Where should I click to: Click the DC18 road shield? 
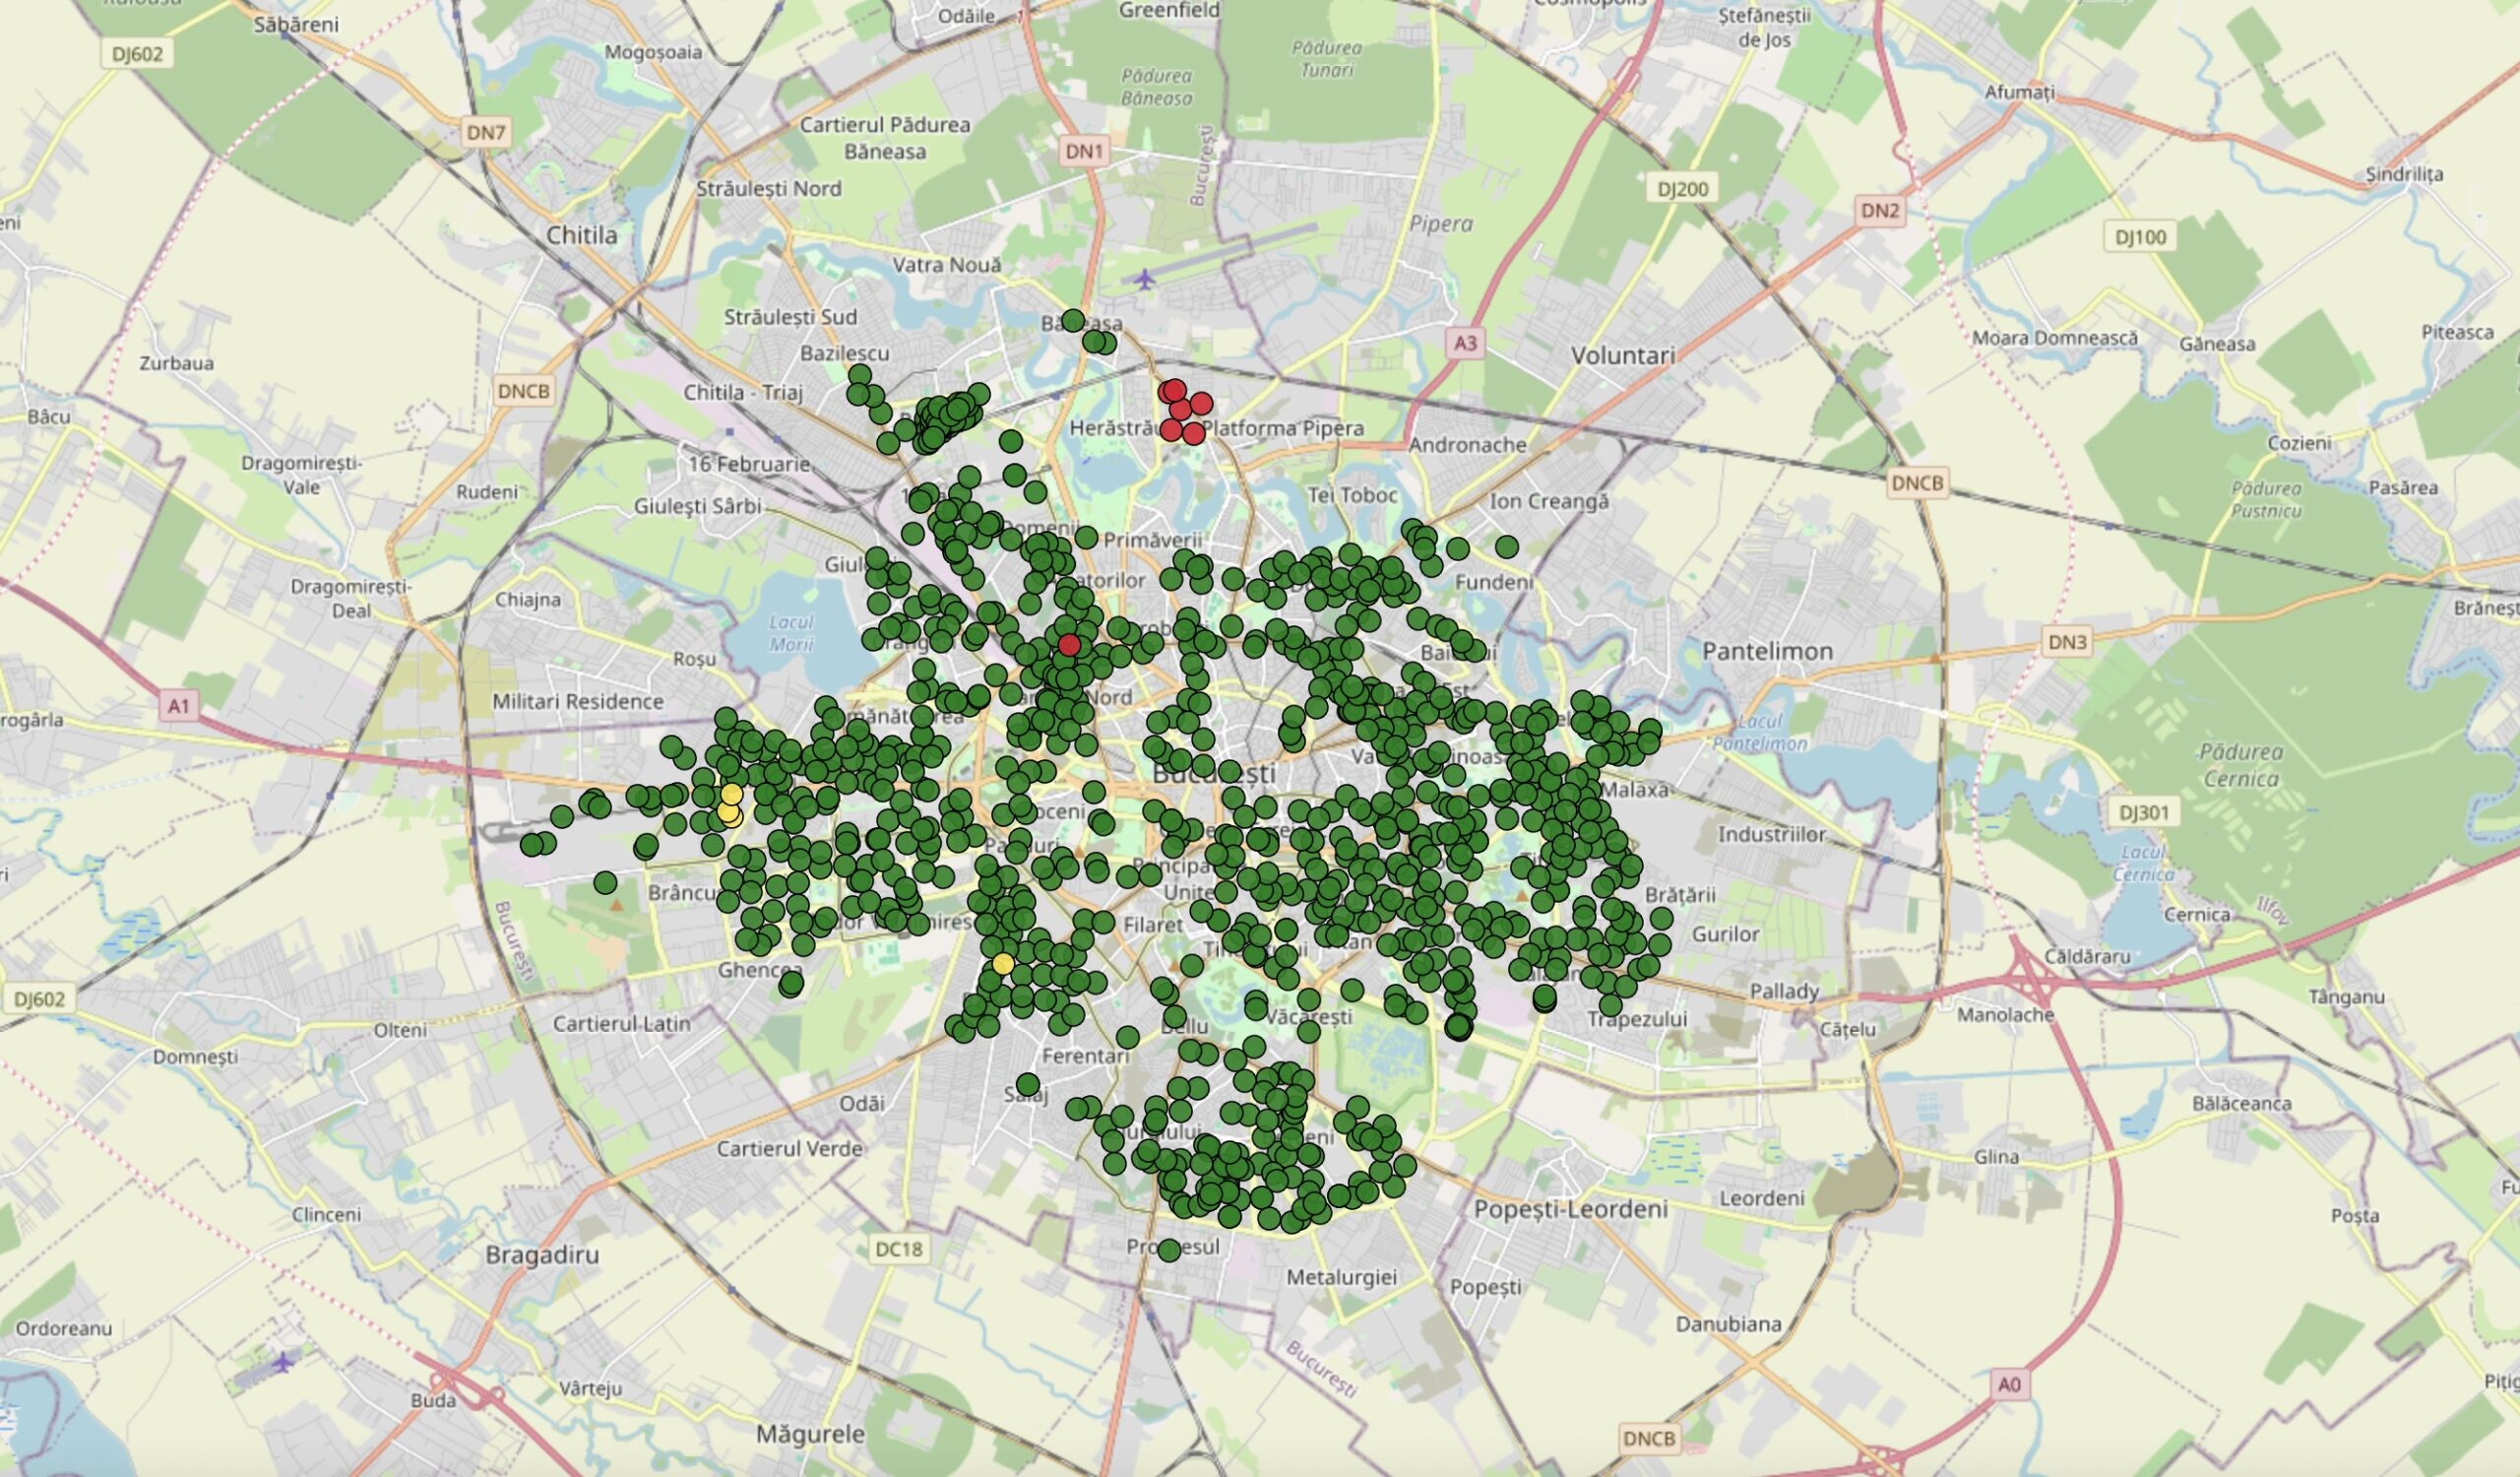(898, 1248)
